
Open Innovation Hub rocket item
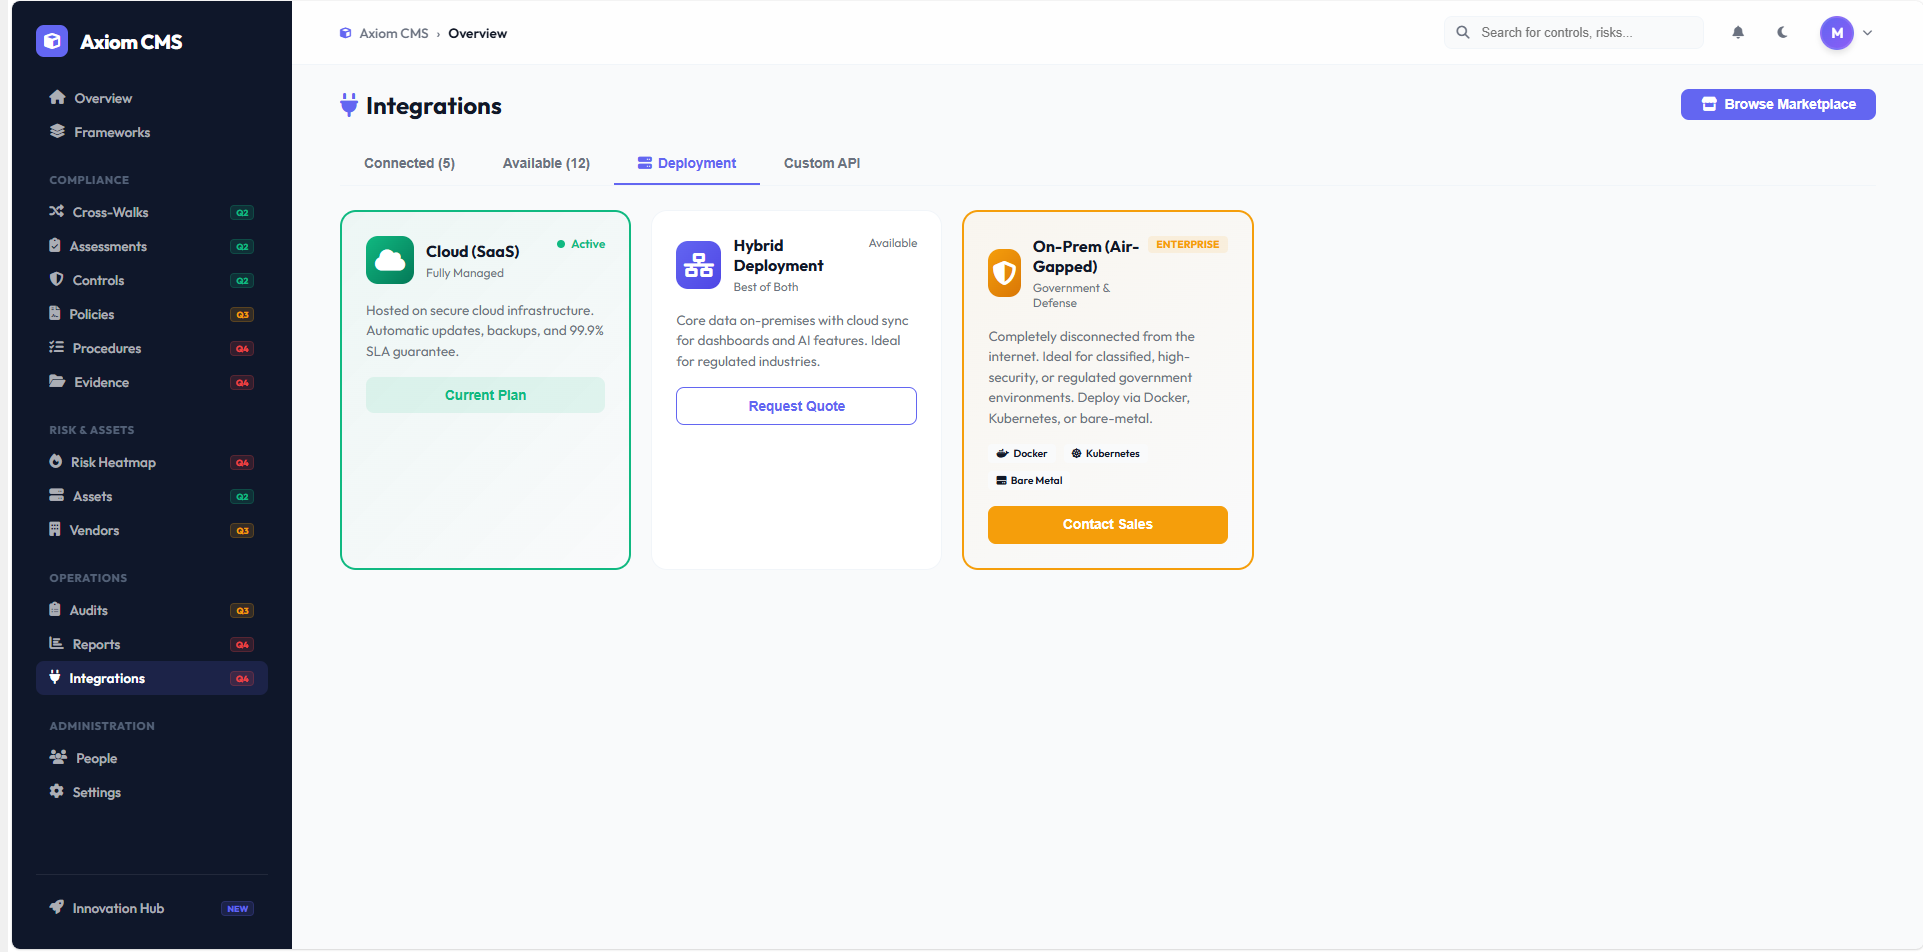(x=118, y=908)
